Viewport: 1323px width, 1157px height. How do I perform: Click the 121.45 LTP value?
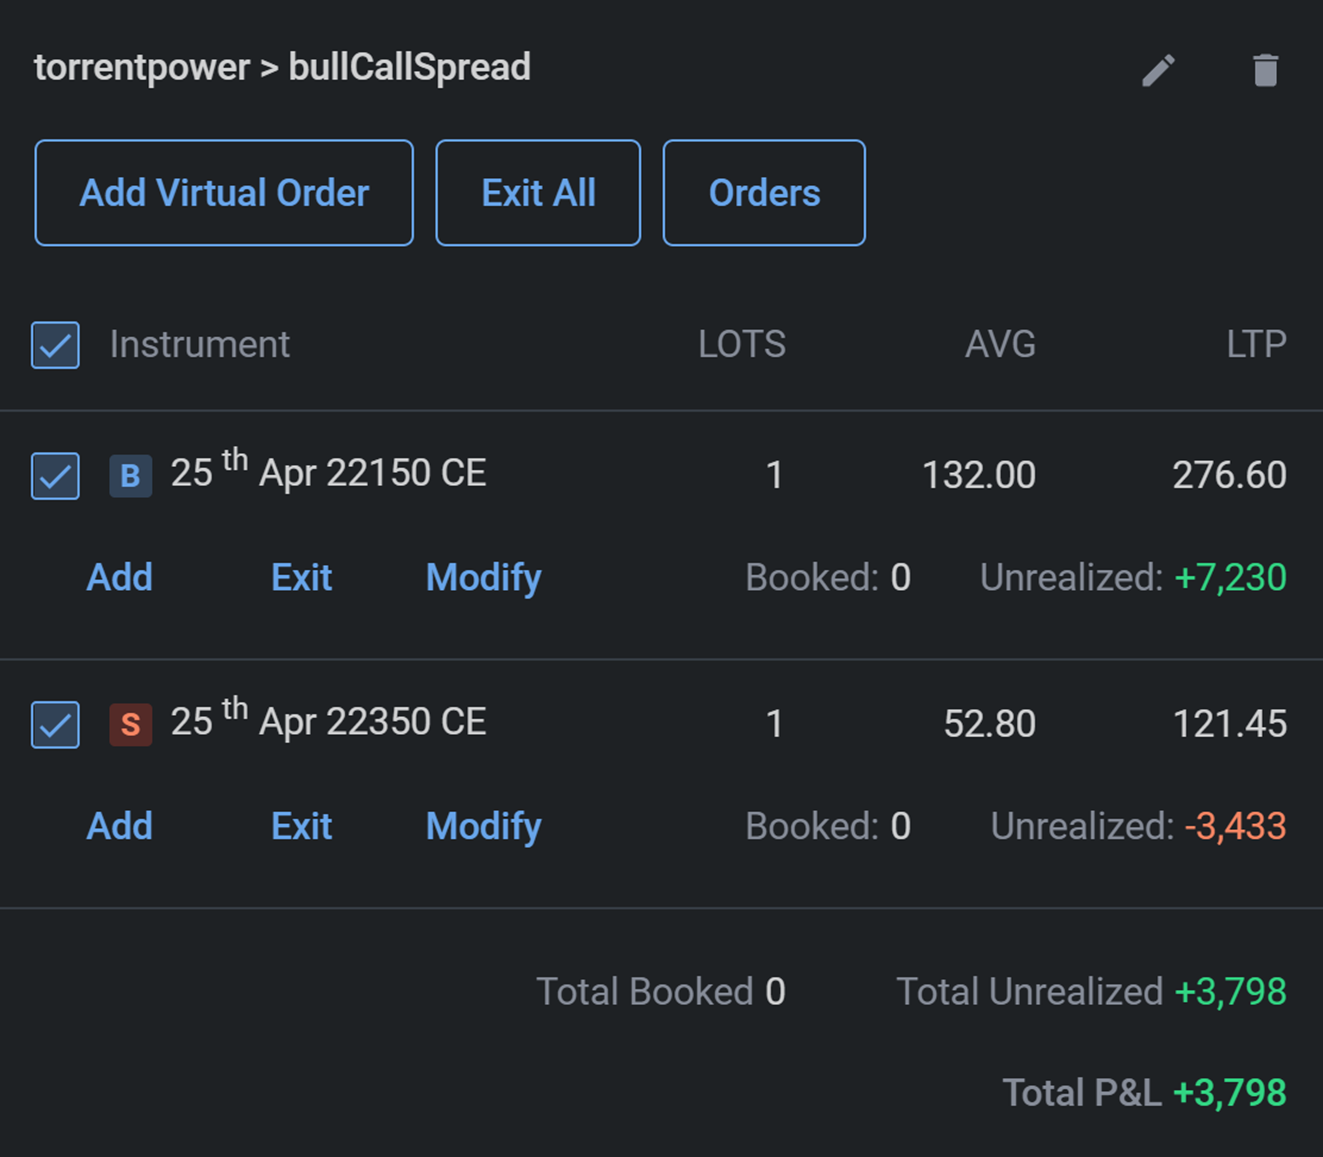tap(1229, 724)
